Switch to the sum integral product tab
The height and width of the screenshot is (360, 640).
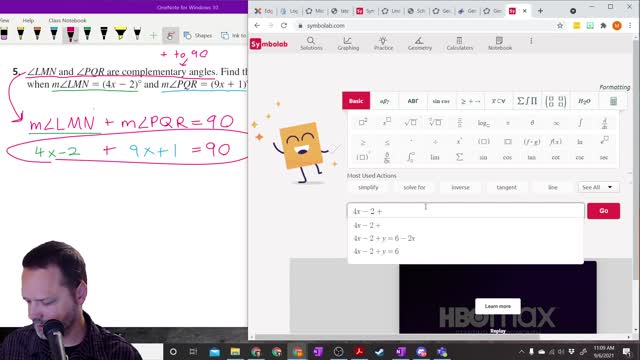527,101
